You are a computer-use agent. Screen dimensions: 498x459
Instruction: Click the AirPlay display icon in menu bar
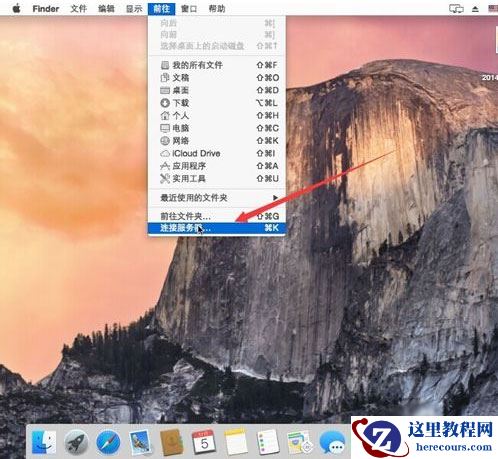coord(456,9)
